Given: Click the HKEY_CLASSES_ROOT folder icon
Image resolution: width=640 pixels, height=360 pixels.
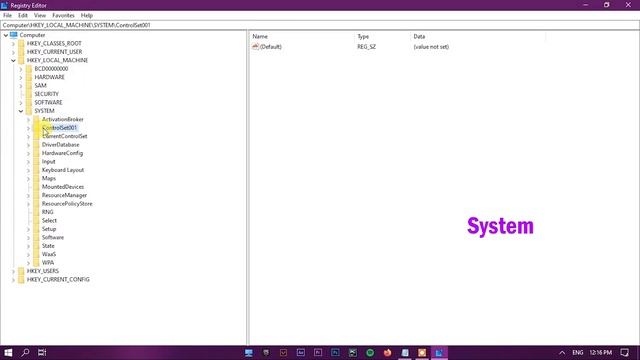Looking at the screenshot, I should [21, 43].
